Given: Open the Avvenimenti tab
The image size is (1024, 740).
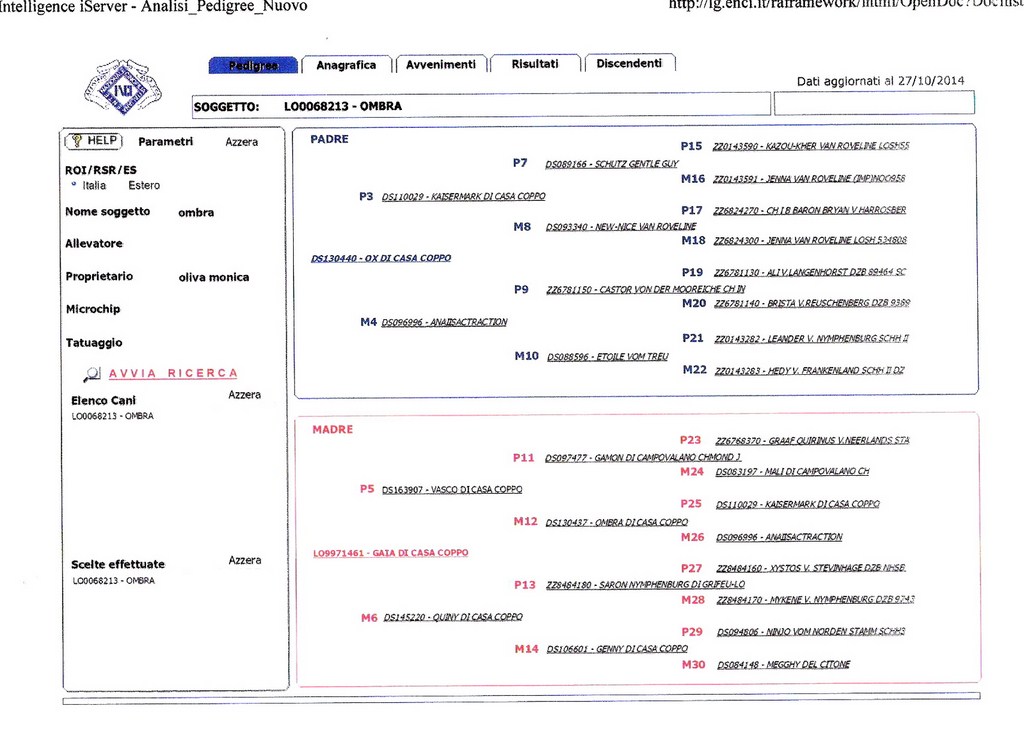Looking at the screenshot, I should point(441,64).
